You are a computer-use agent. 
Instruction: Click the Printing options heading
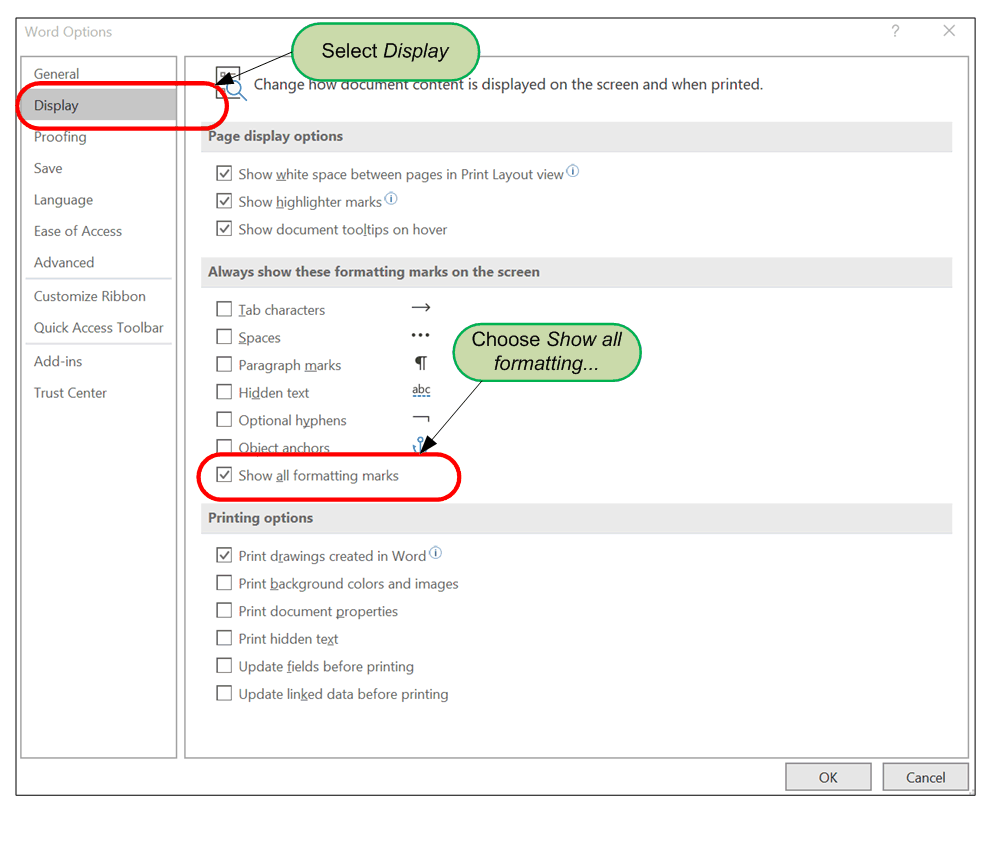click(261, 518)
